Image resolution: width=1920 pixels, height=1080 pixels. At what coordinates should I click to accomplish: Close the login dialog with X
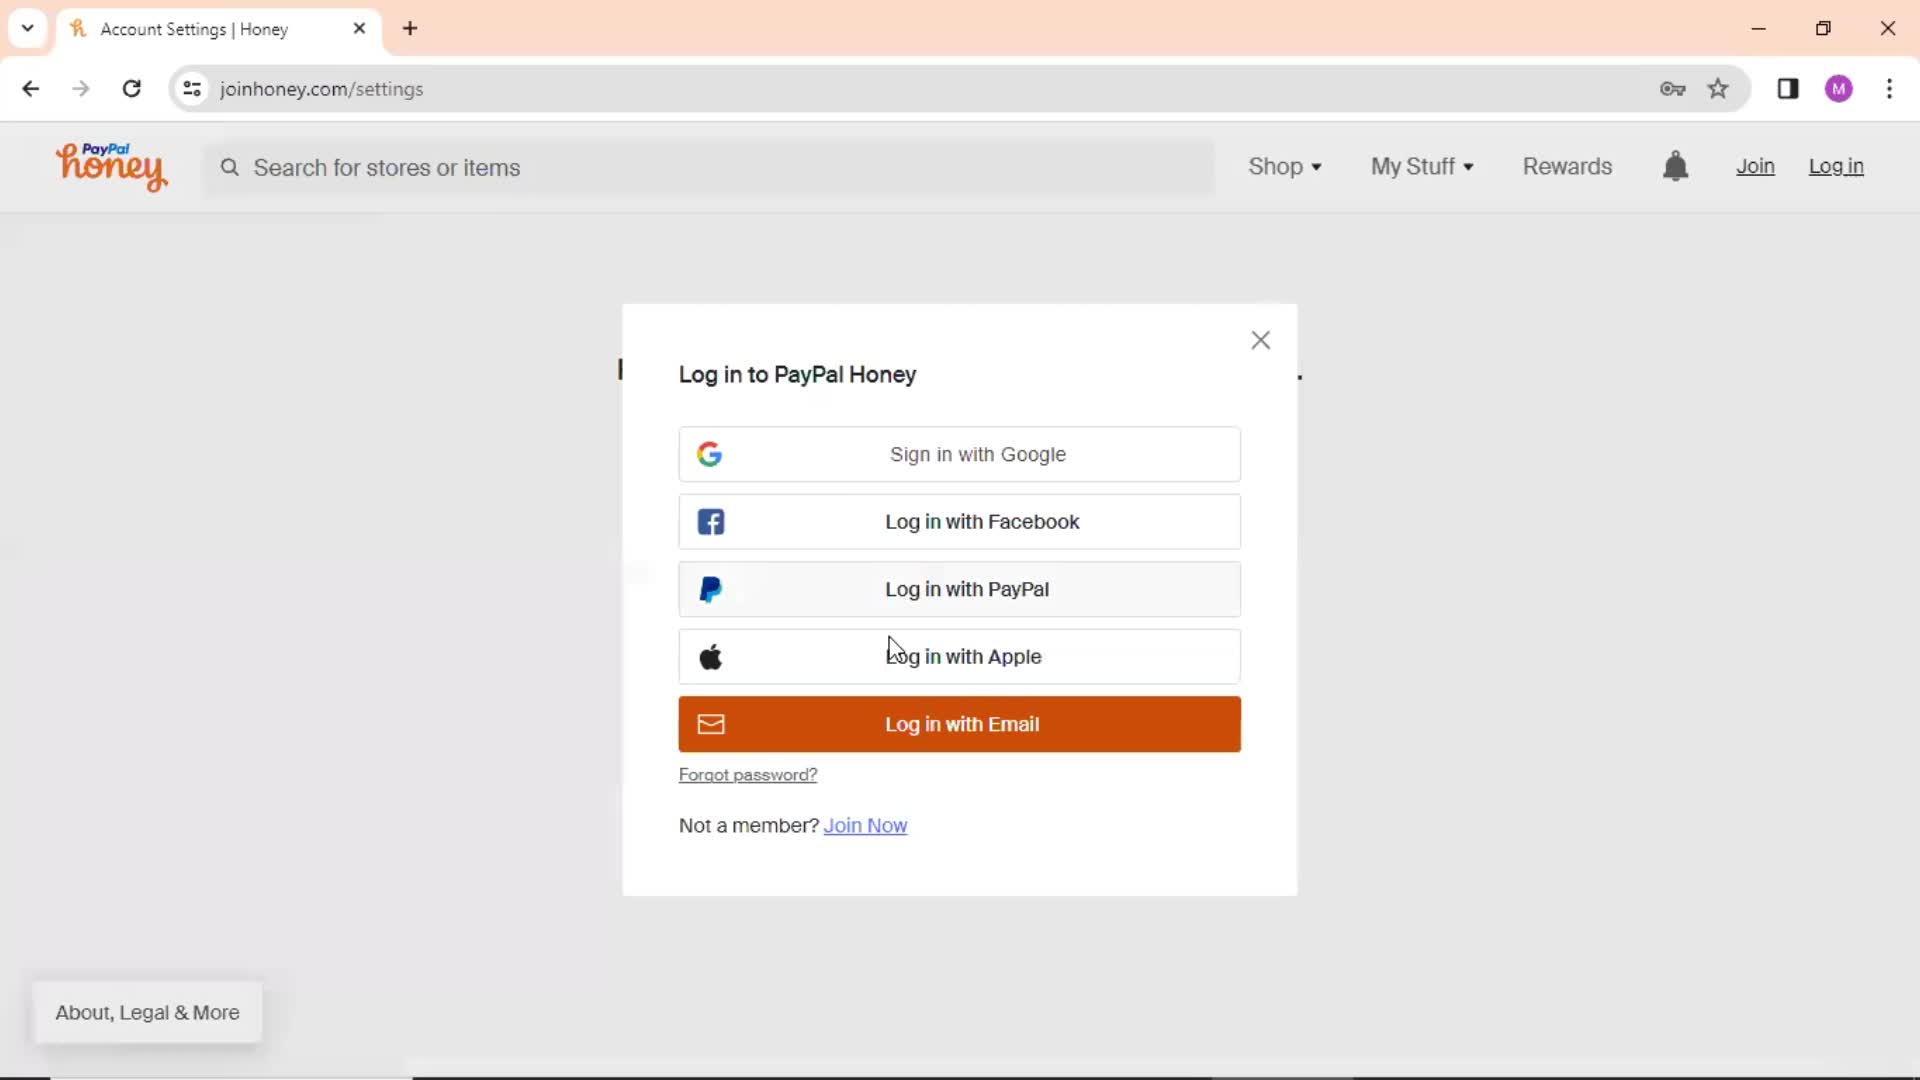point(1260,340)
